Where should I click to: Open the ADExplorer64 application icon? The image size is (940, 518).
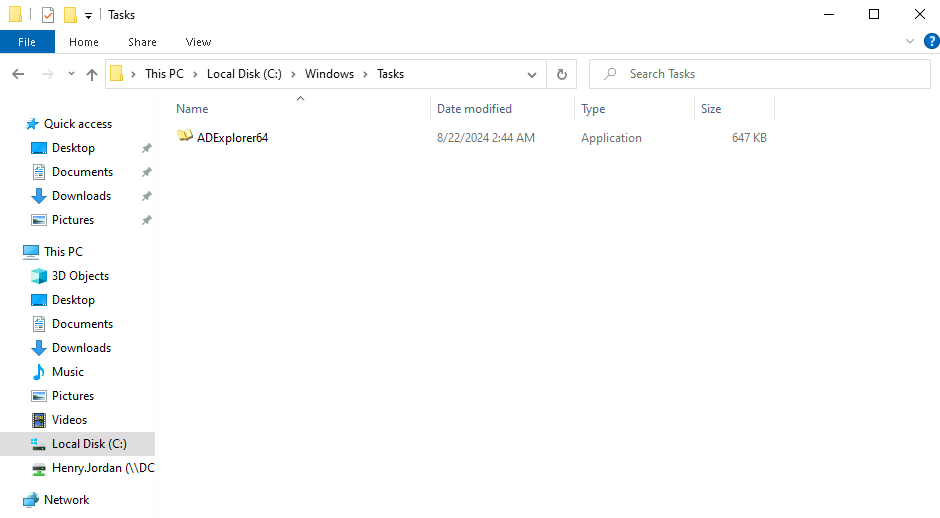(x=185, y=136)
